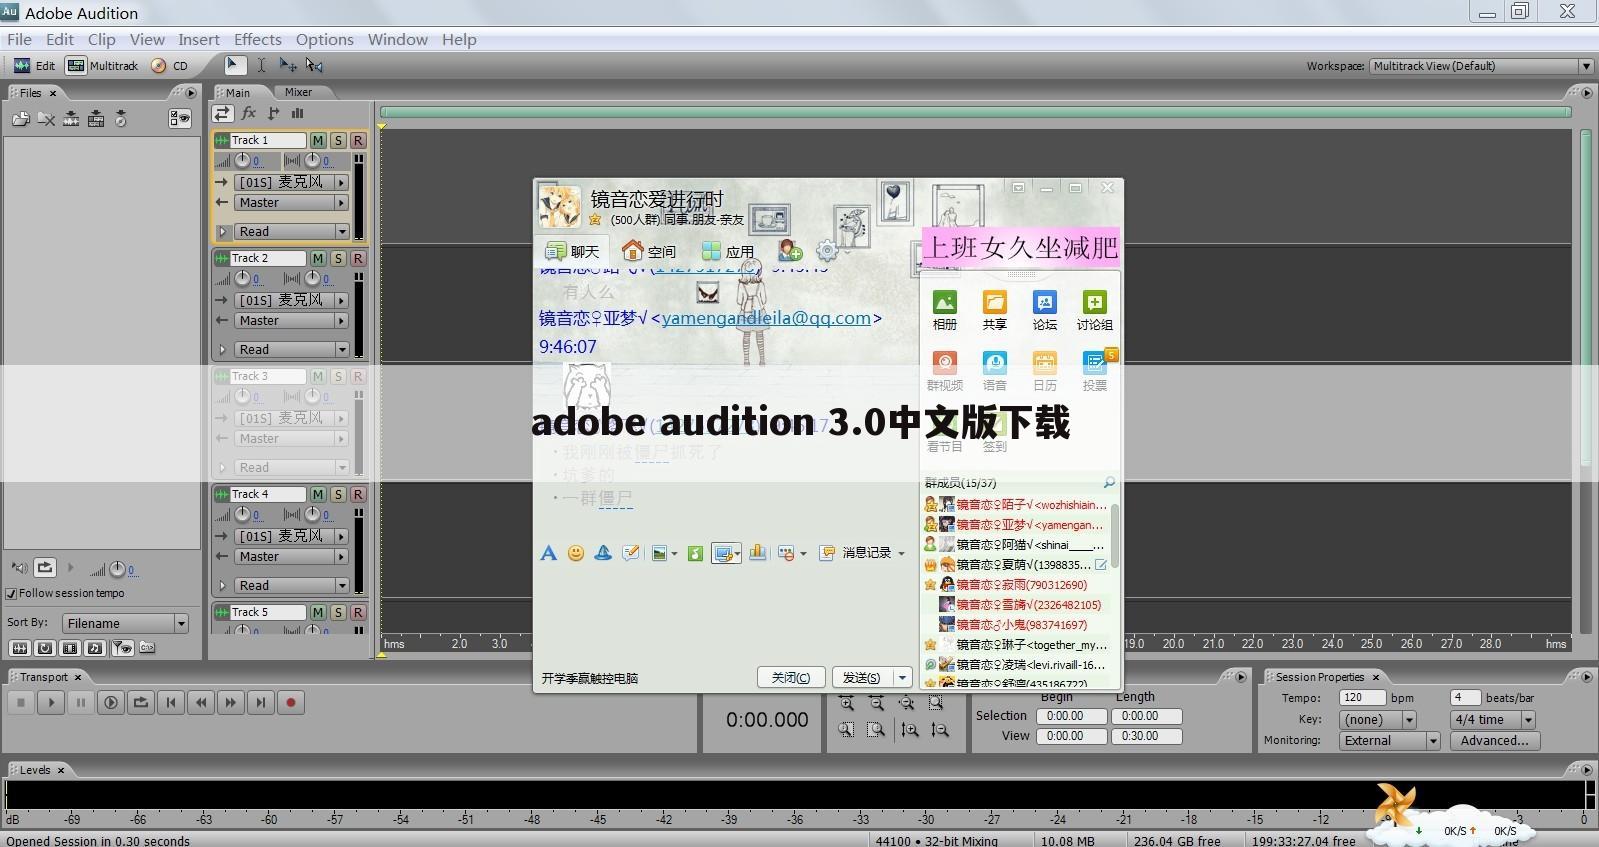Toggle Follow session tempo checkbox
The width and height of the screenshot is (1599, 847).
pyautogui.click(x=12, y=593)
